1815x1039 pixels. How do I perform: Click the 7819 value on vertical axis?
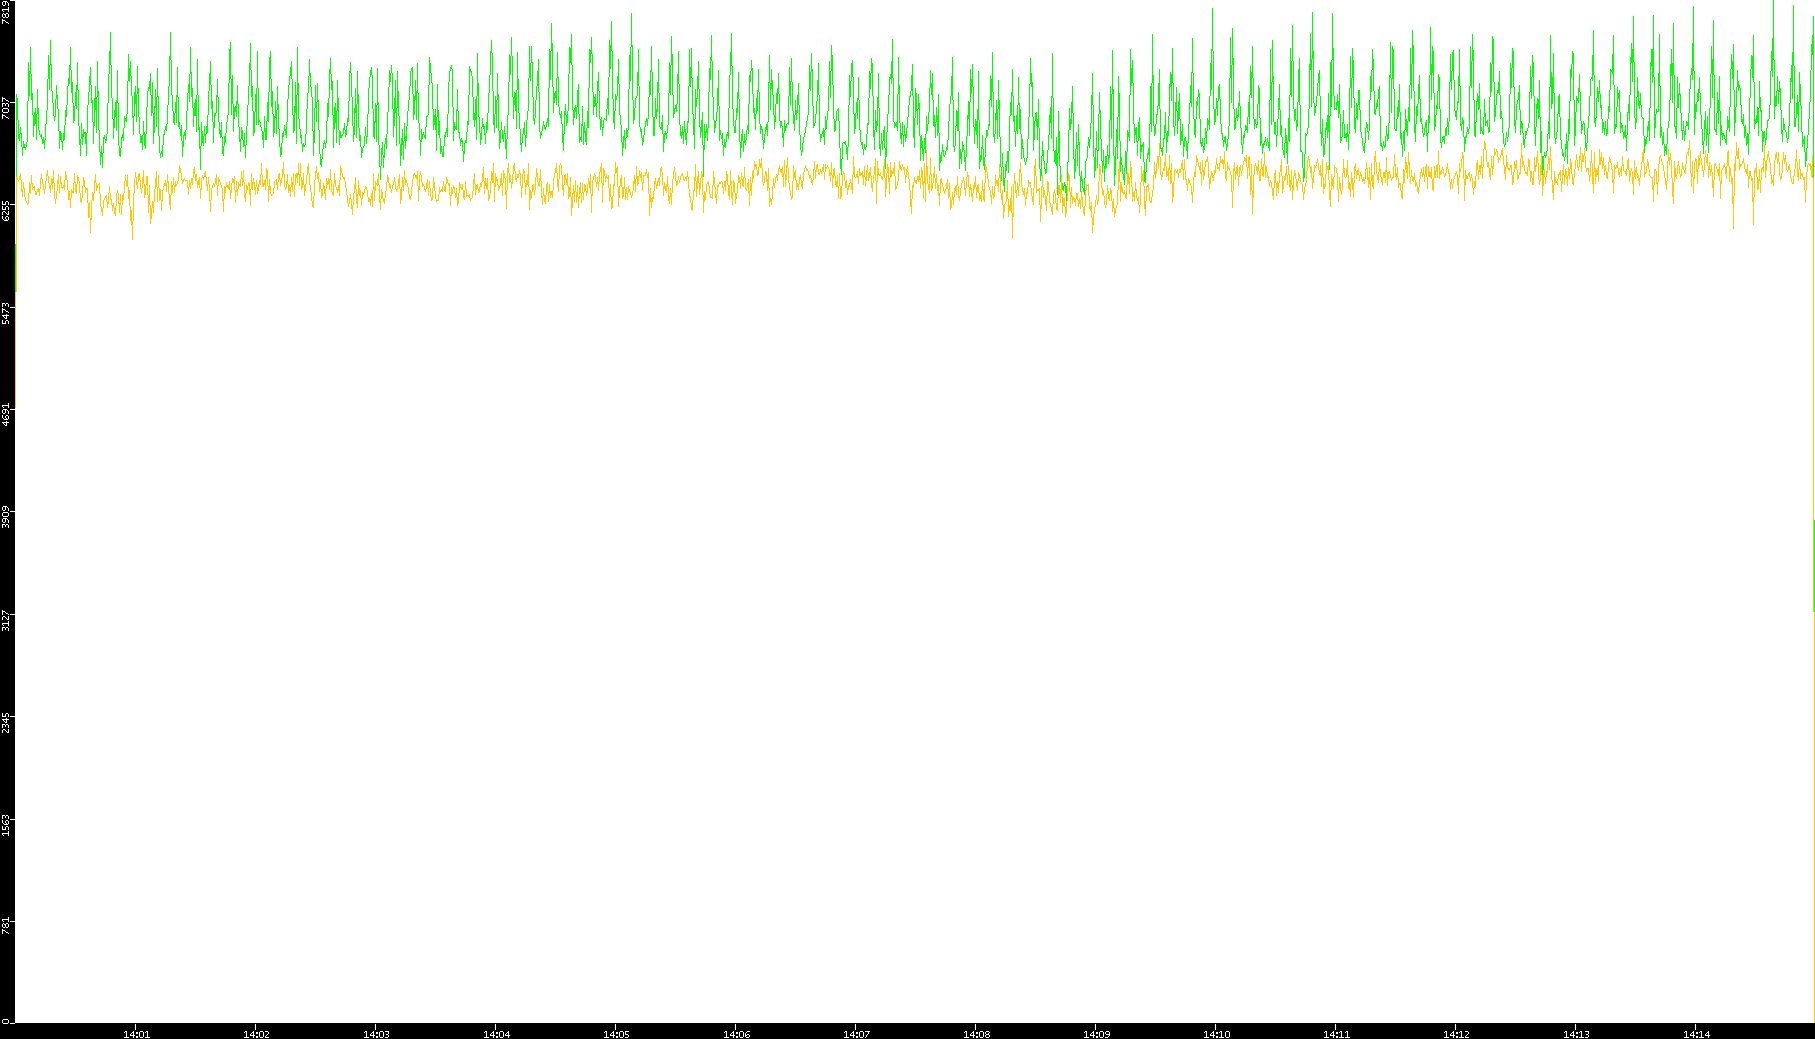pos(6,12)
